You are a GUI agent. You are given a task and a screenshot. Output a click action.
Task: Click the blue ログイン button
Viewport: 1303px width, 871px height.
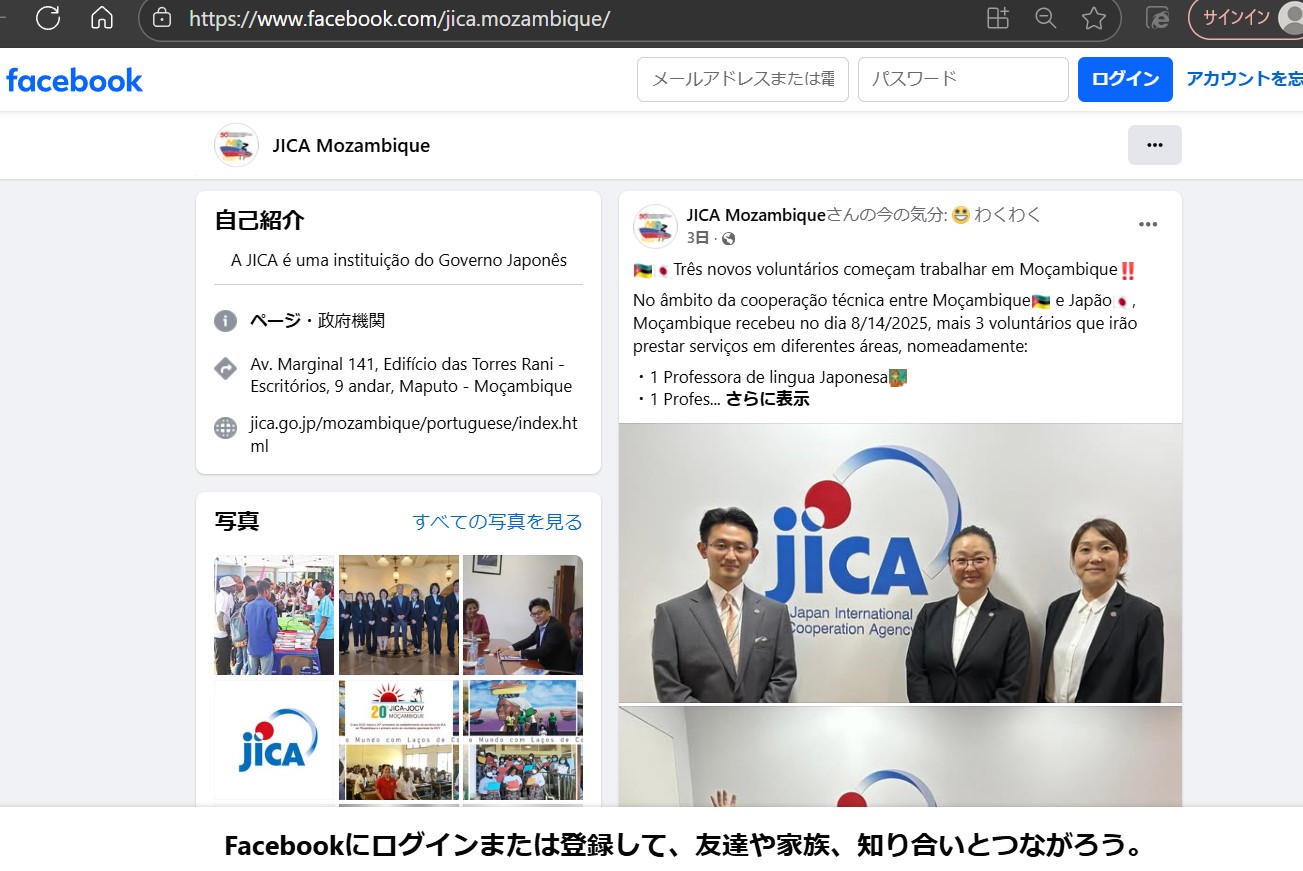(1125, 79)
